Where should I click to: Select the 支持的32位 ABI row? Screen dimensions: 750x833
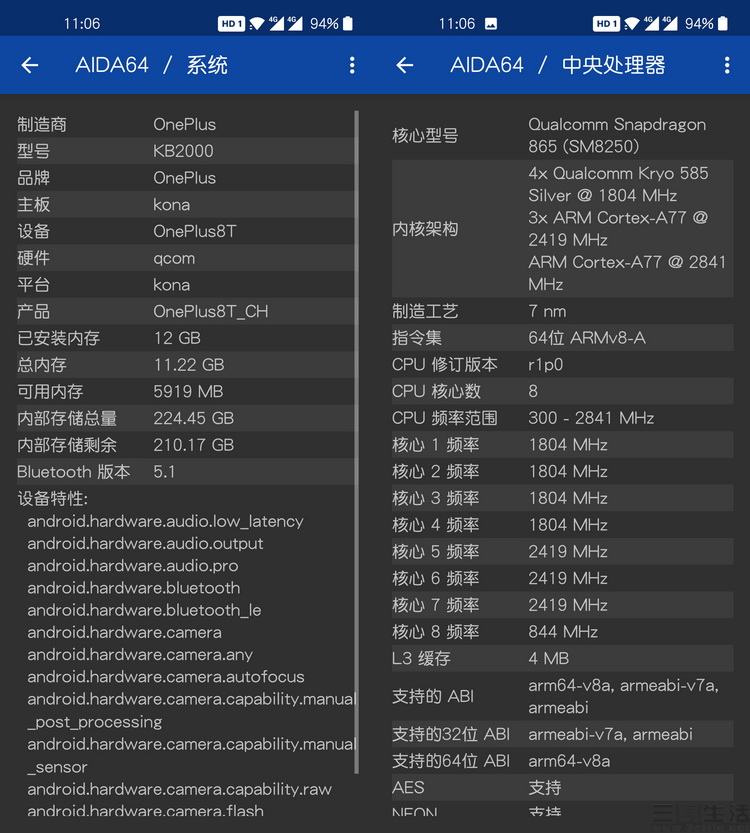pyautogui.click(x=562, y=734)
